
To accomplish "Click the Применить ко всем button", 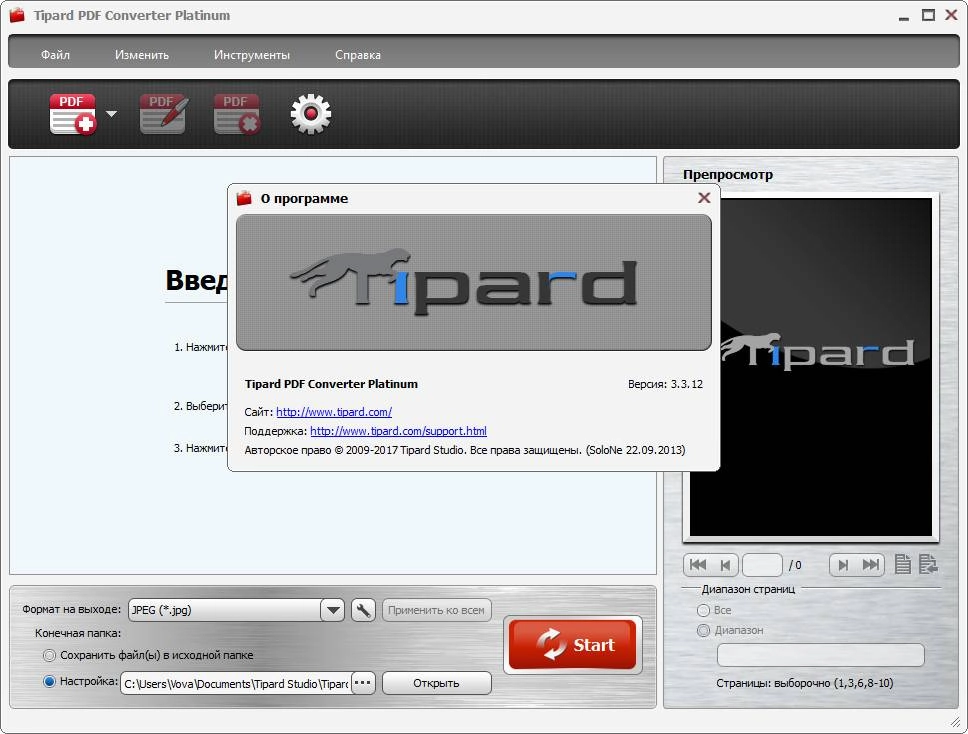I will click(436, 610).
